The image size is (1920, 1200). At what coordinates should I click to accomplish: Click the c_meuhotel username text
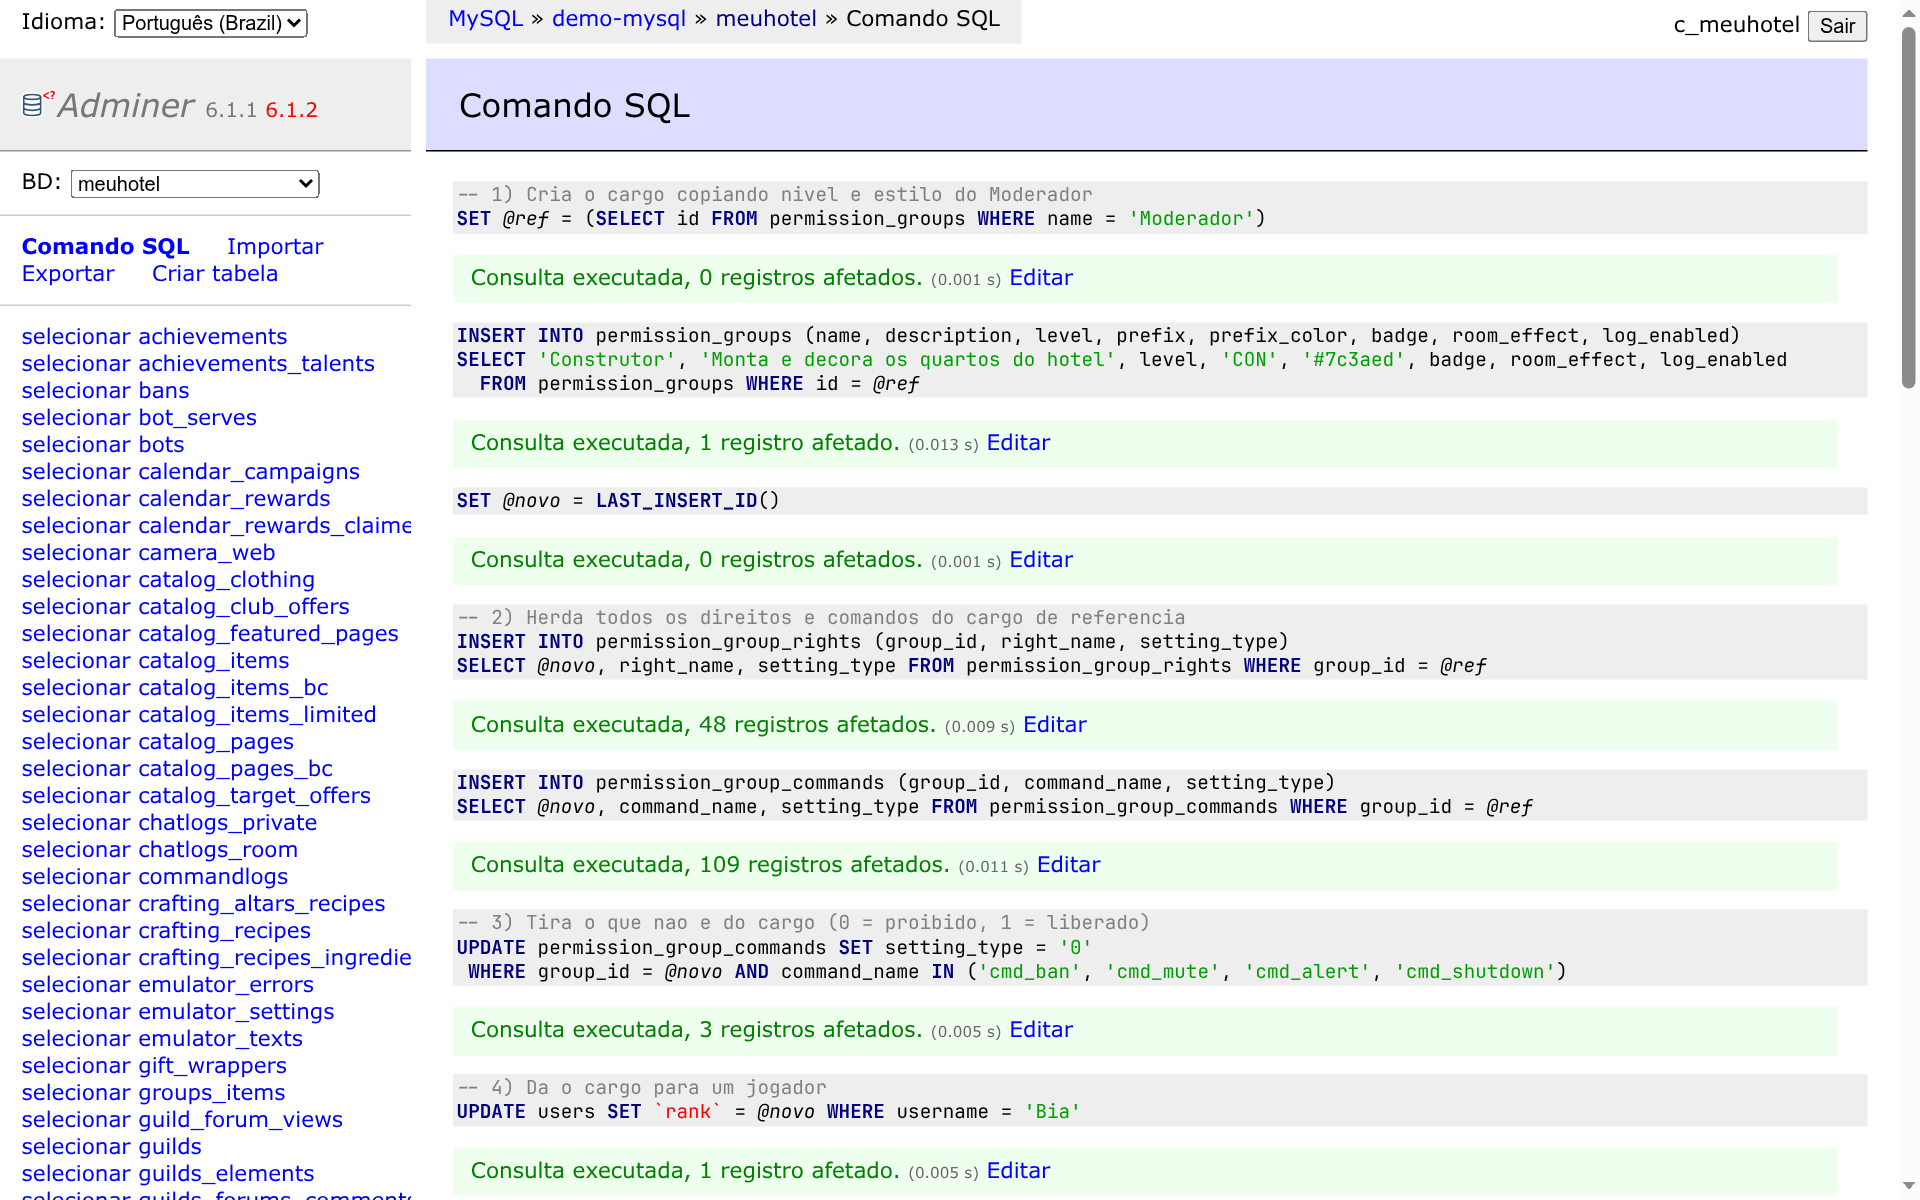coord(1736,25)
